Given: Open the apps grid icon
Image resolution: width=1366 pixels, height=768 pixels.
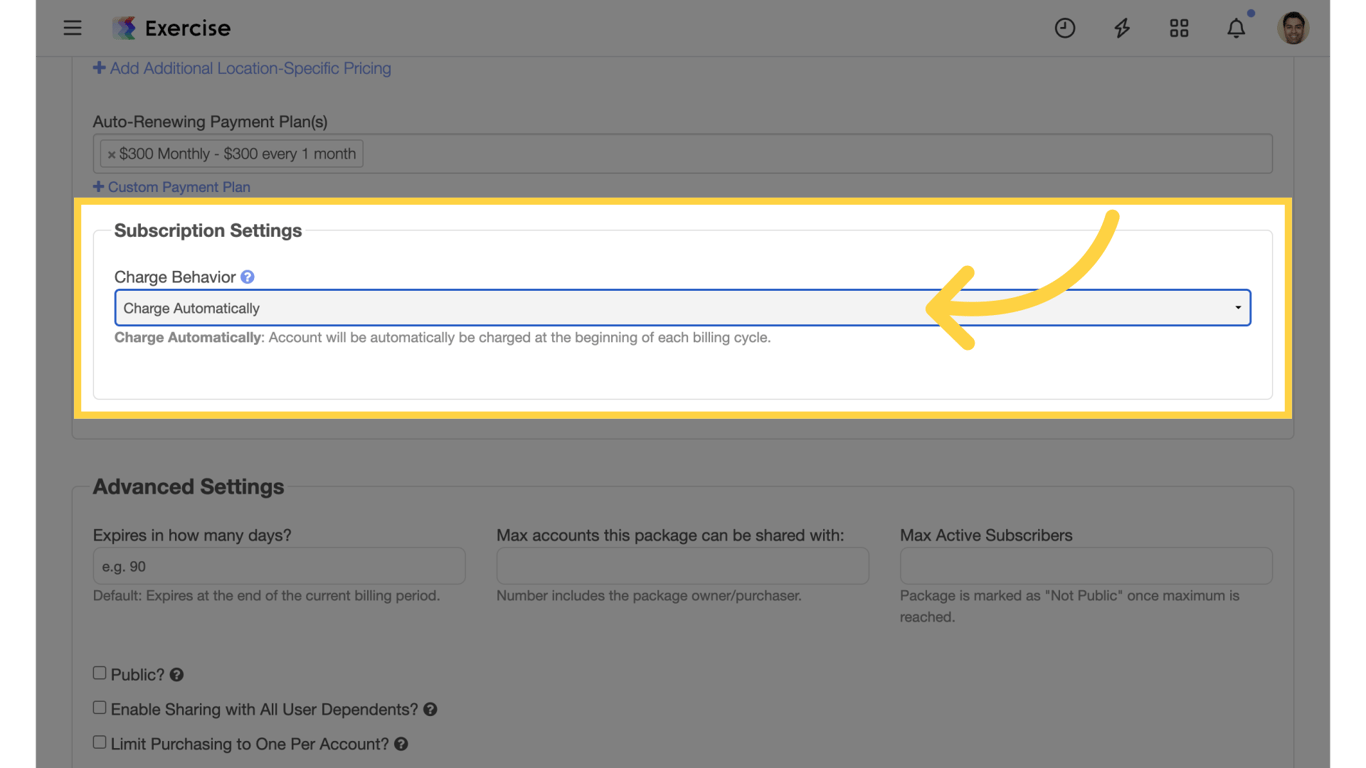Looking at the screenshot, I should click(x=1178, y=27).
